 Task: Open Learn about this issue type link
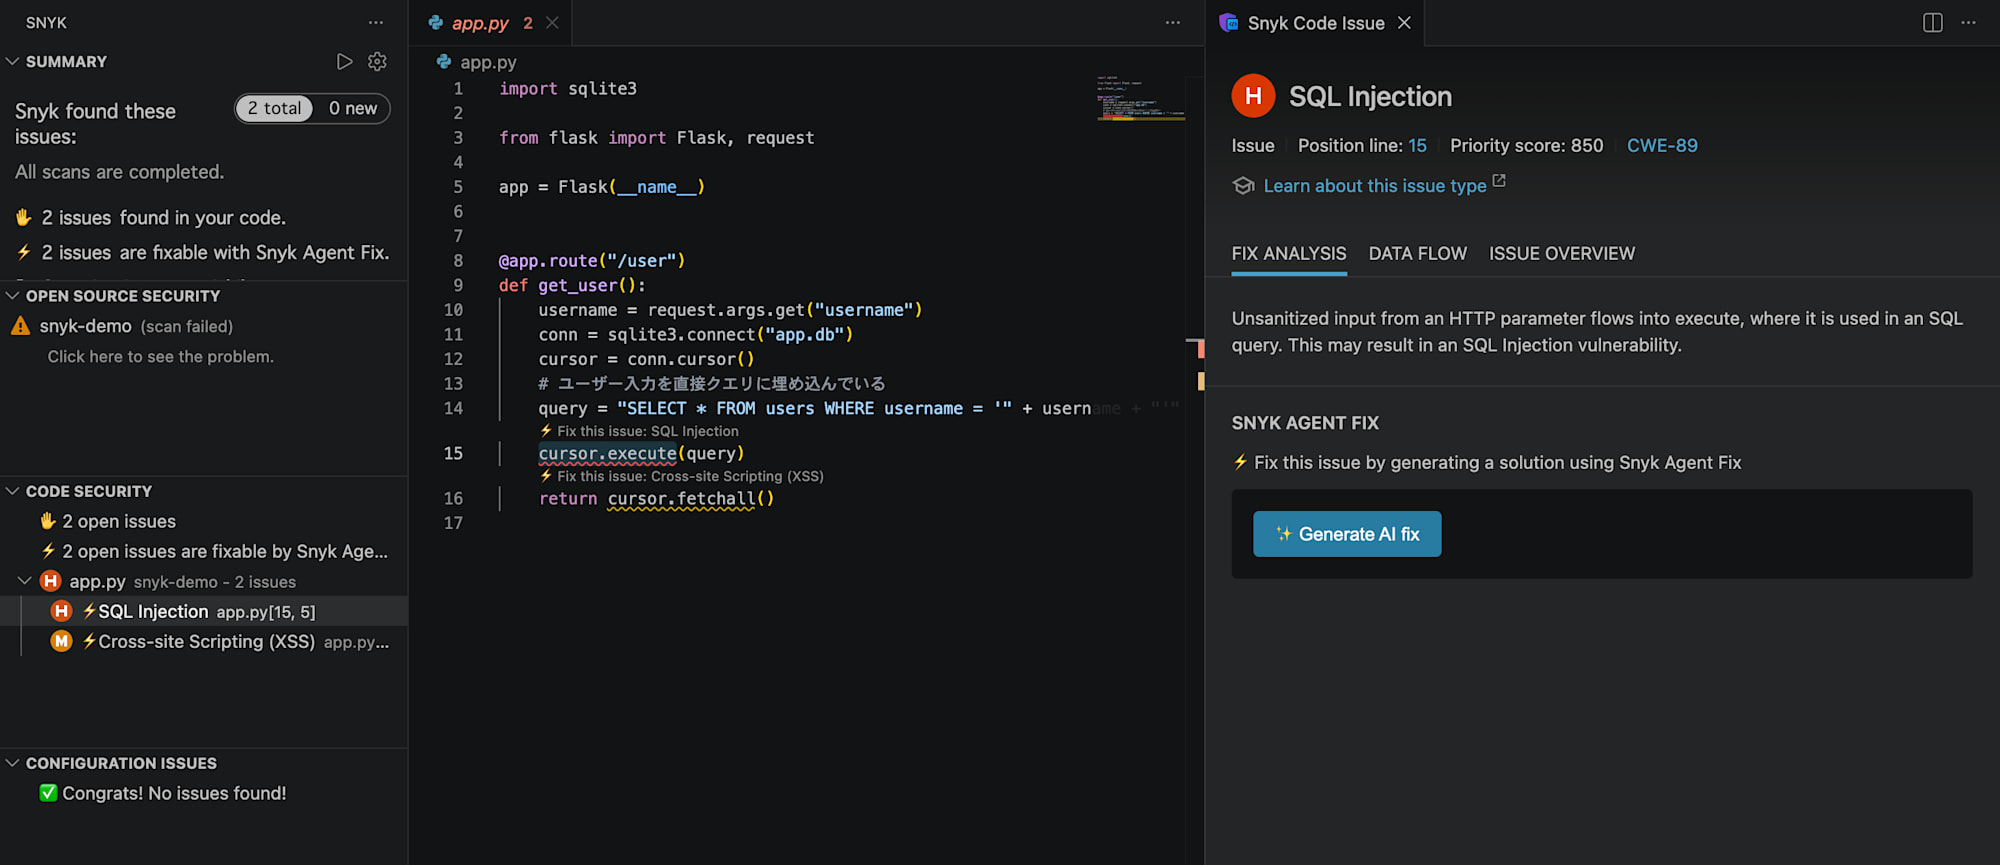[1375, 186]
